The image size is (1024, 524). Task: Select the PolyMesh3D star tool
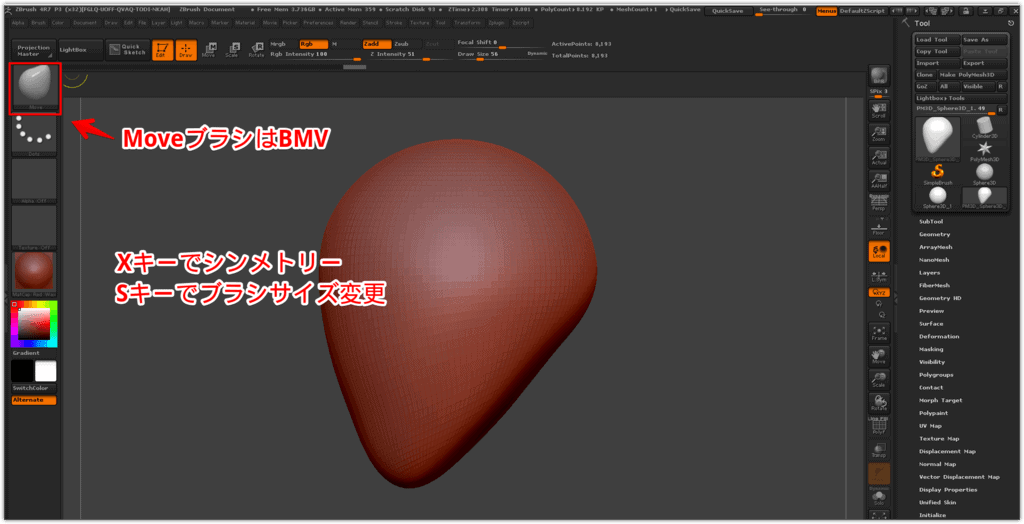tap(984, 152)
